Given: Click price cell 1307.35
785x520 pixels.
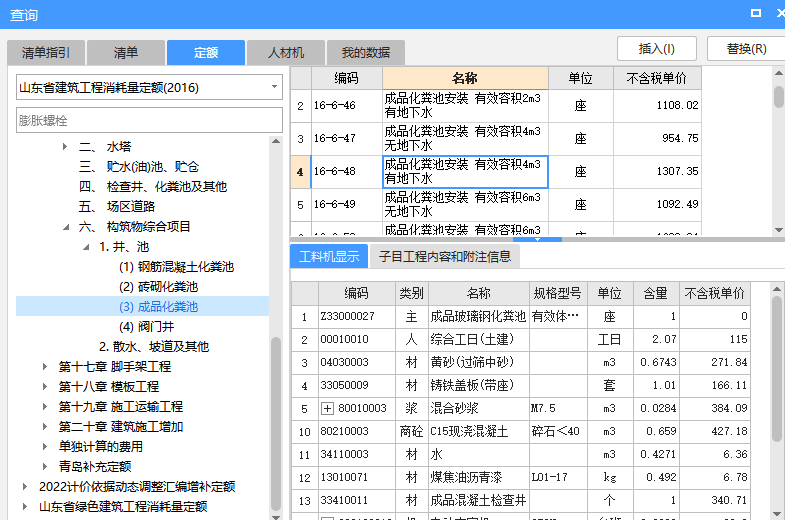Looking at the screenshot, I should coord(657,172).
